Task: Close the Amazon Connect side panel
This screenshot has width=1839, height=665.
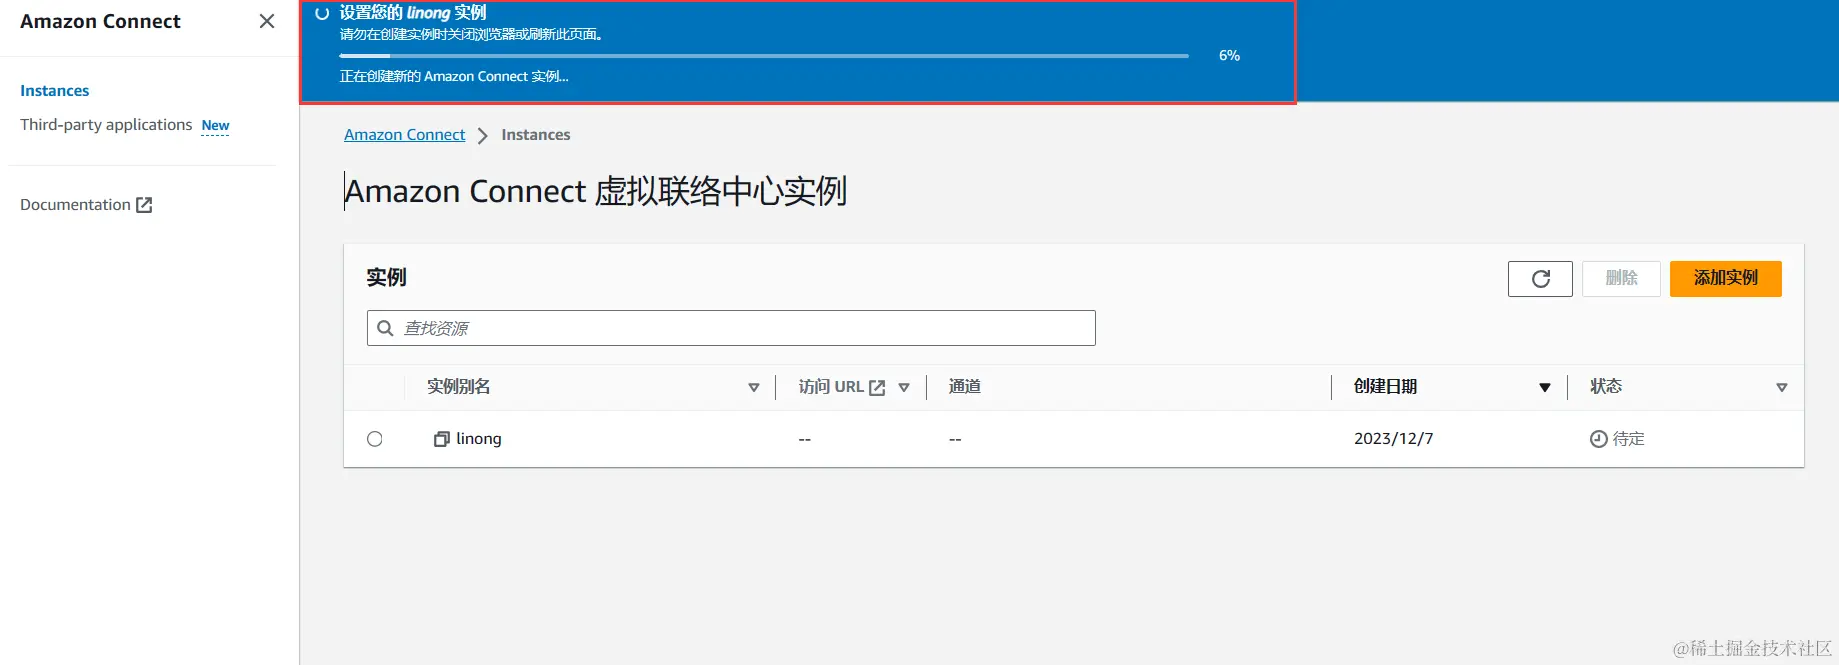Action: coord(266,21)
